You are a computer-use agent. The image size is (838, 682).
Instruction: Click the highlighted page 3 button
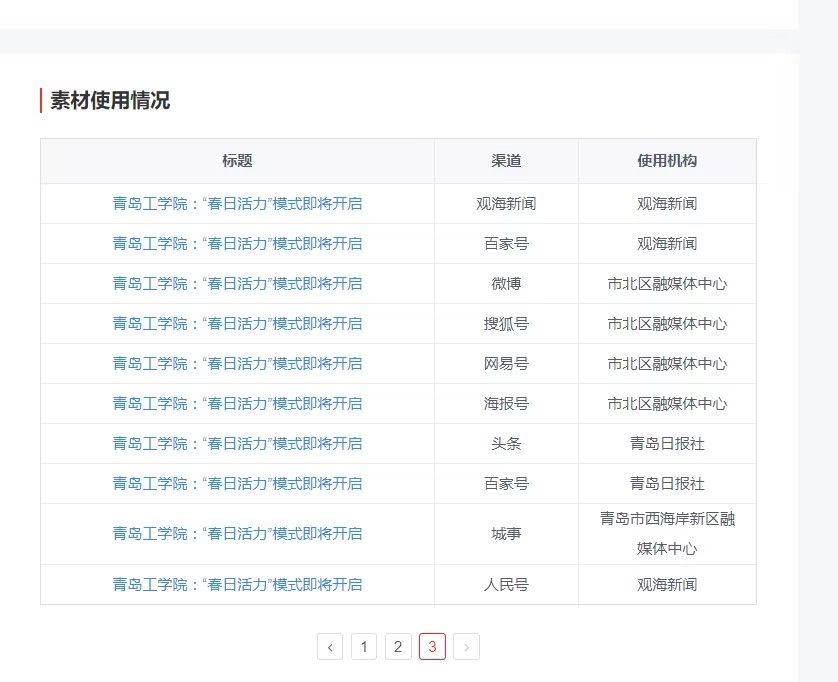(x=432, y=647)
